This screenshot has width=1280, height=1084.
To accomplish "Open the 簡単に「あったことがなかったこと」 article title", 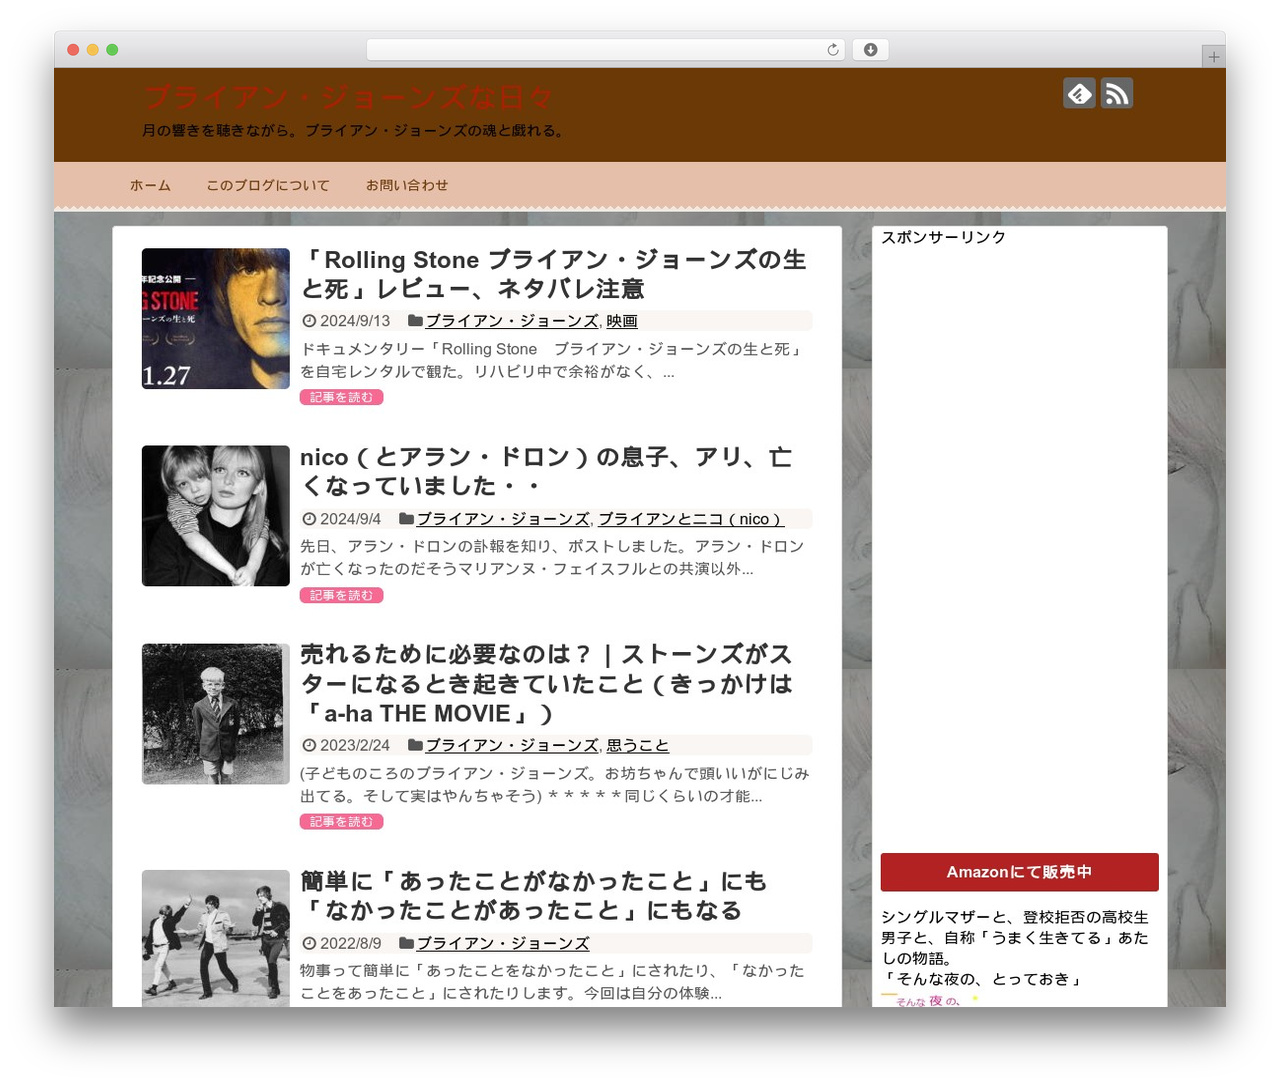I will (534, 896).
